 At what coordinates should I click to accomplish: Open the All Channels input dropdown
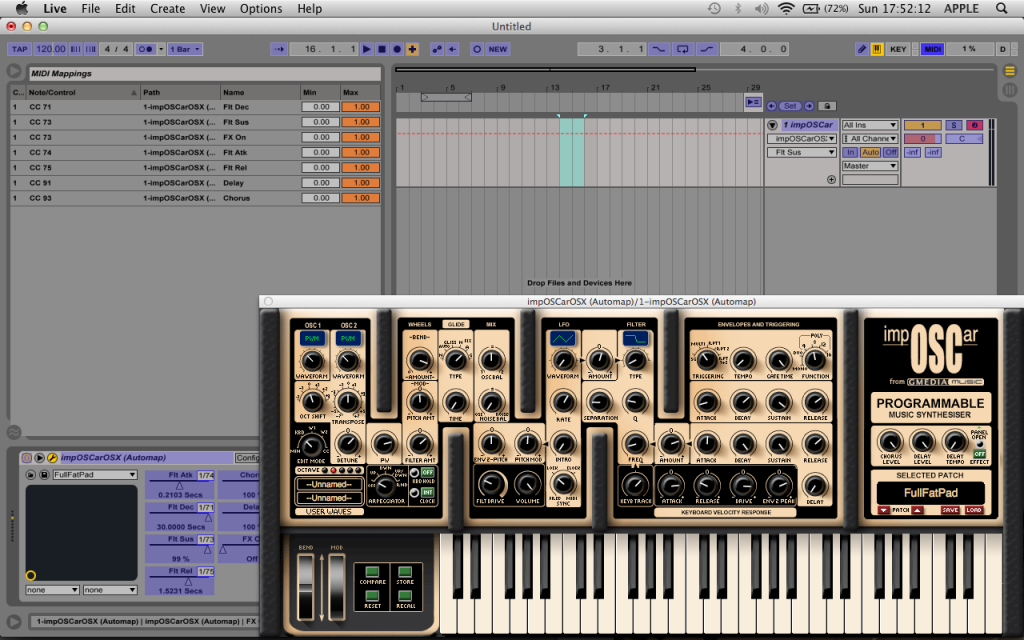pyautogui.click(x=870, y=138)
